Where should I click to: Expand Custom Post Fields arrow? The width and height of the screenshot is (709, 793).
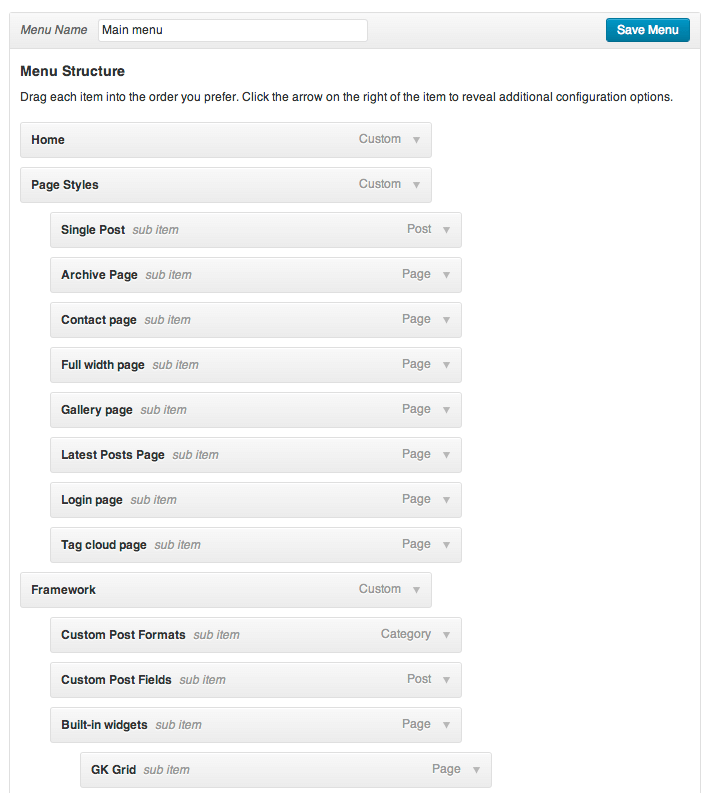point(447,680)
